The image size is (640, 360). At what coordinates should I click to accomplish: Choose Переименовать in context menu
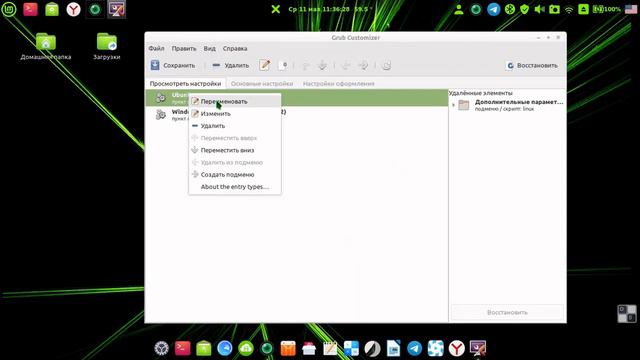click(235, 101)
